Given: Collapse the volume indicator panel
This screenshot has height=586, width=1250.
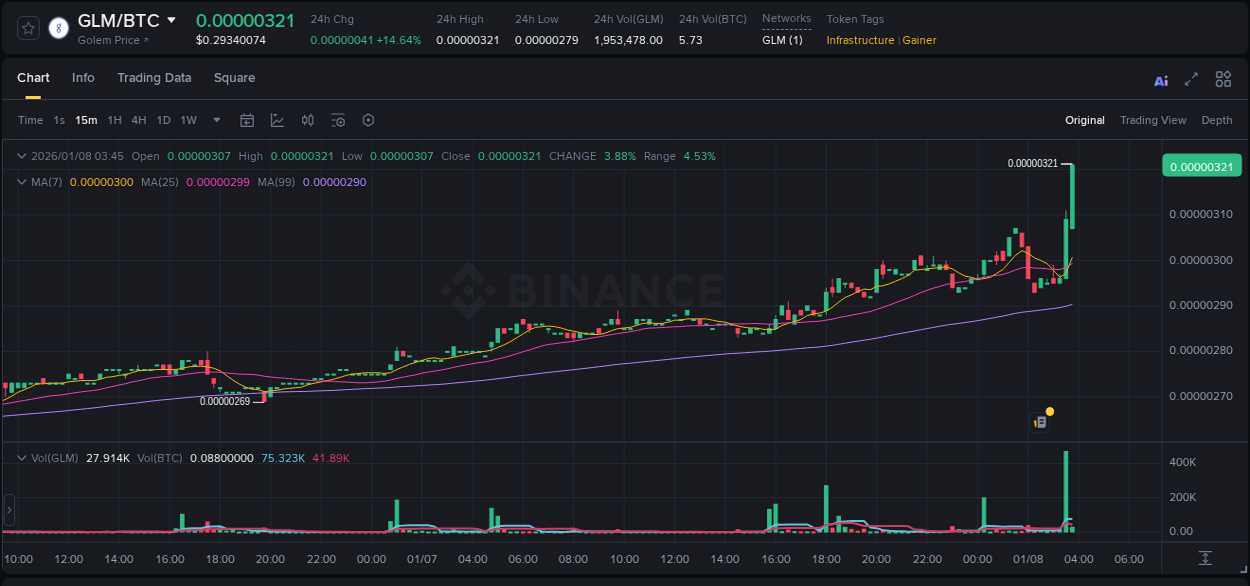Looking at the screenshot, I should click(x=20, y=458).
